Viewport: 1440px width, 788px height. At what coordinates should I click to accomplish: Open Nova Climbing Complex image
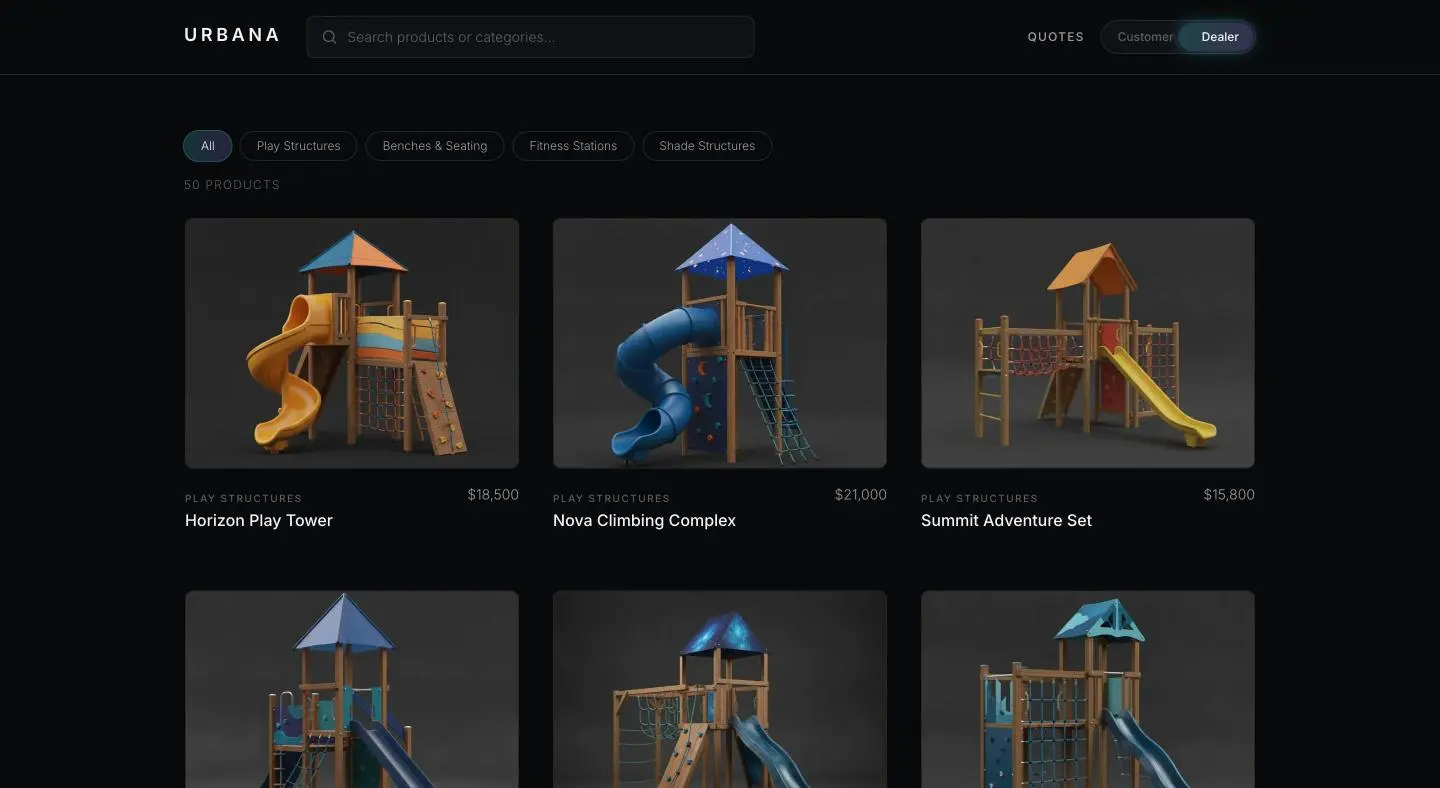pos(720,343)
